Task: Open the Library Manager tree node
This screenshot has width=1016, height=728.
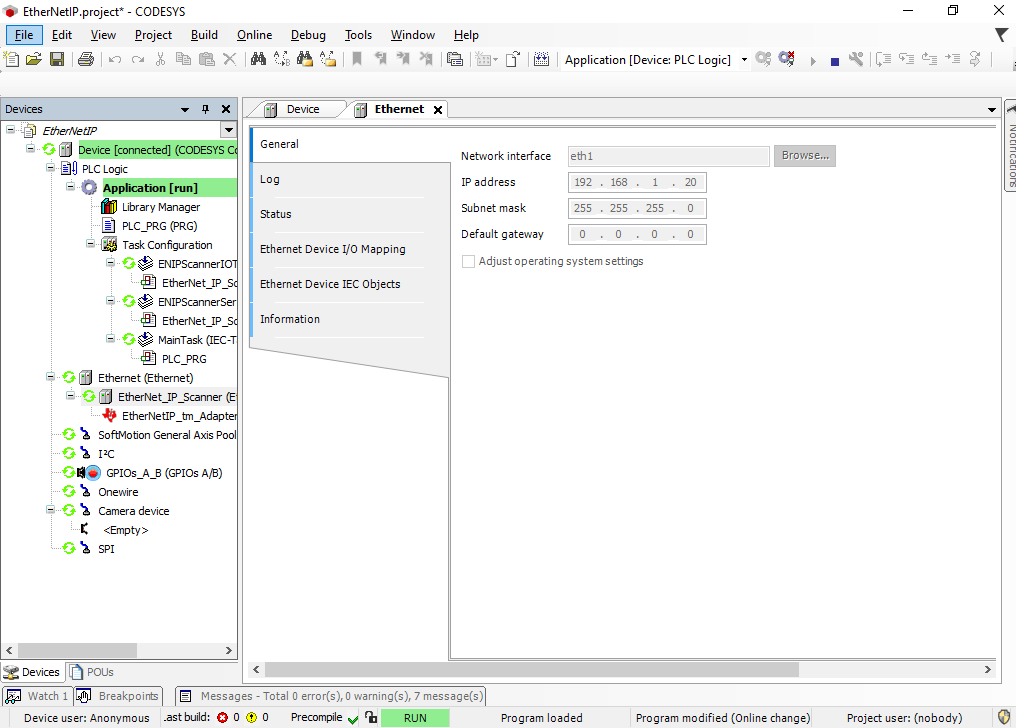Action: [x=160, y=207]
